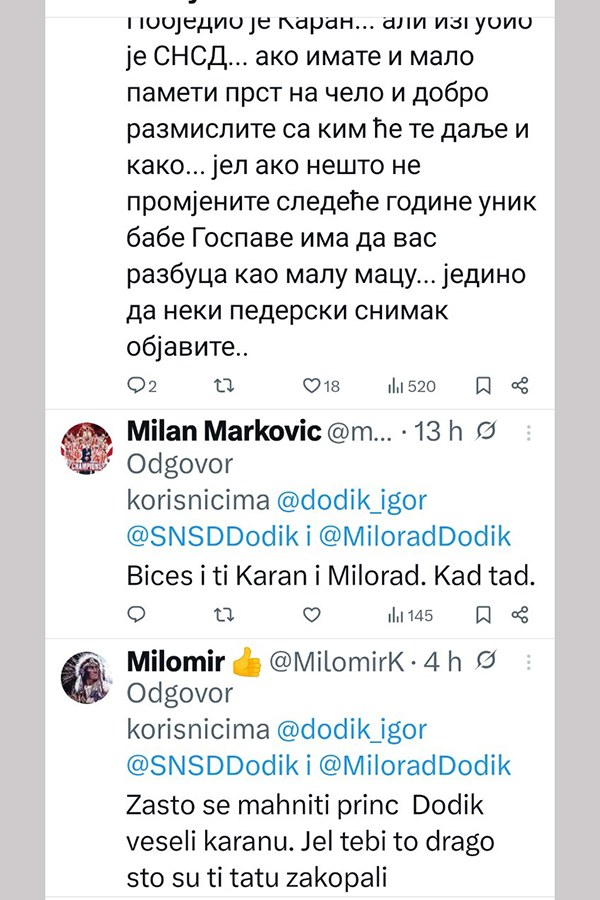
Task: Open the Milan Markovic display name
Action: [224, 433]
